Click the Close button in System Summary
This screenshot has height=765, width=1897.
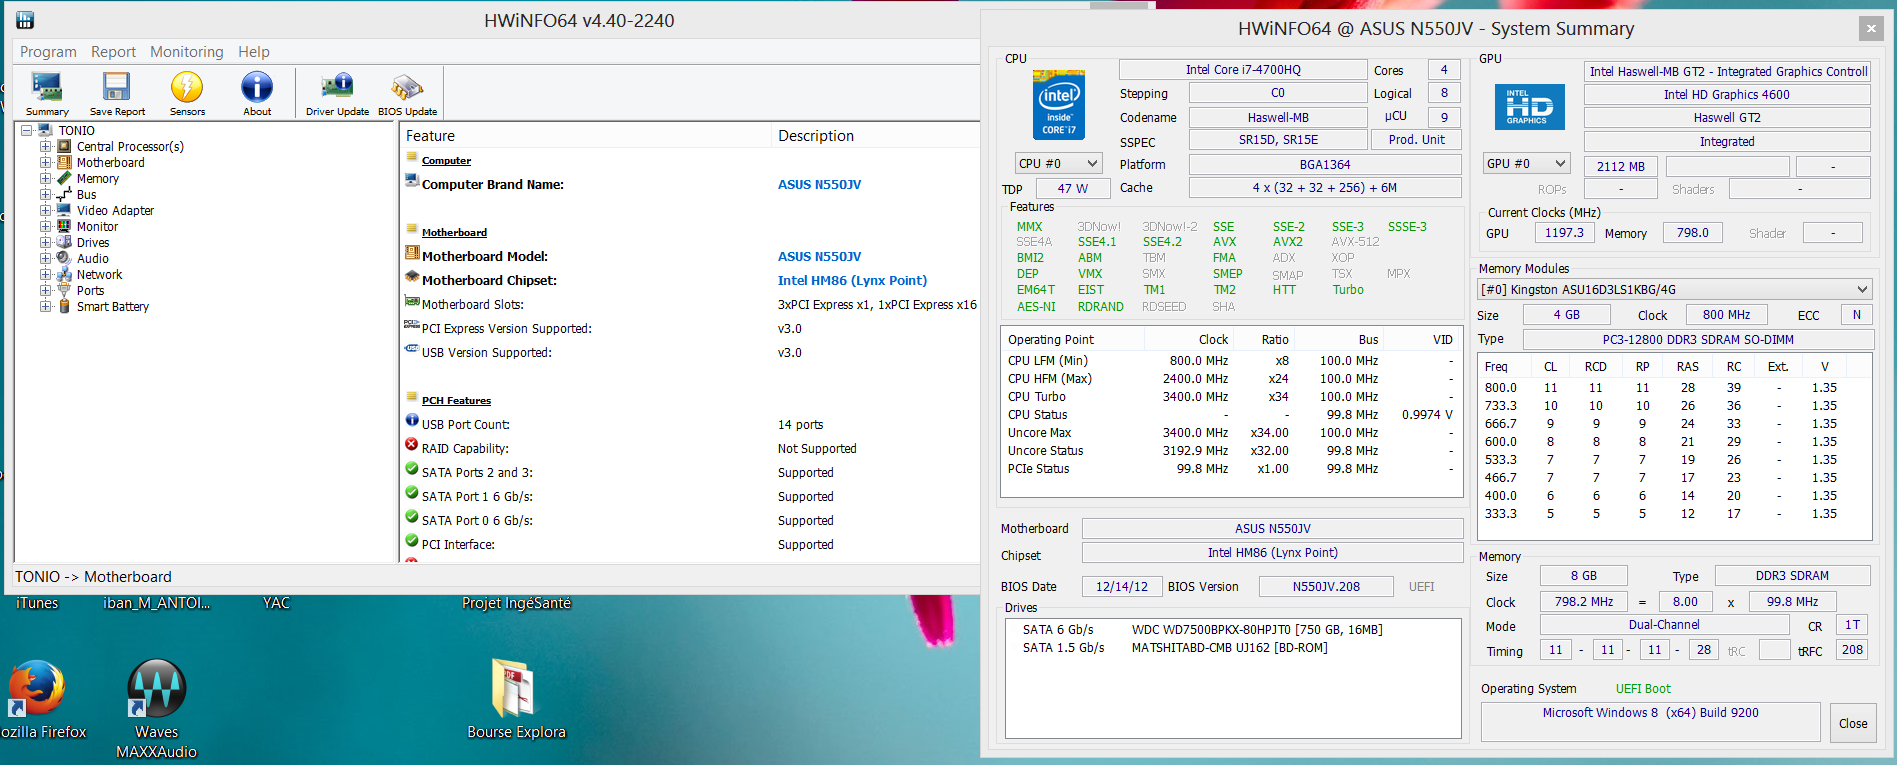[1853, 723]
